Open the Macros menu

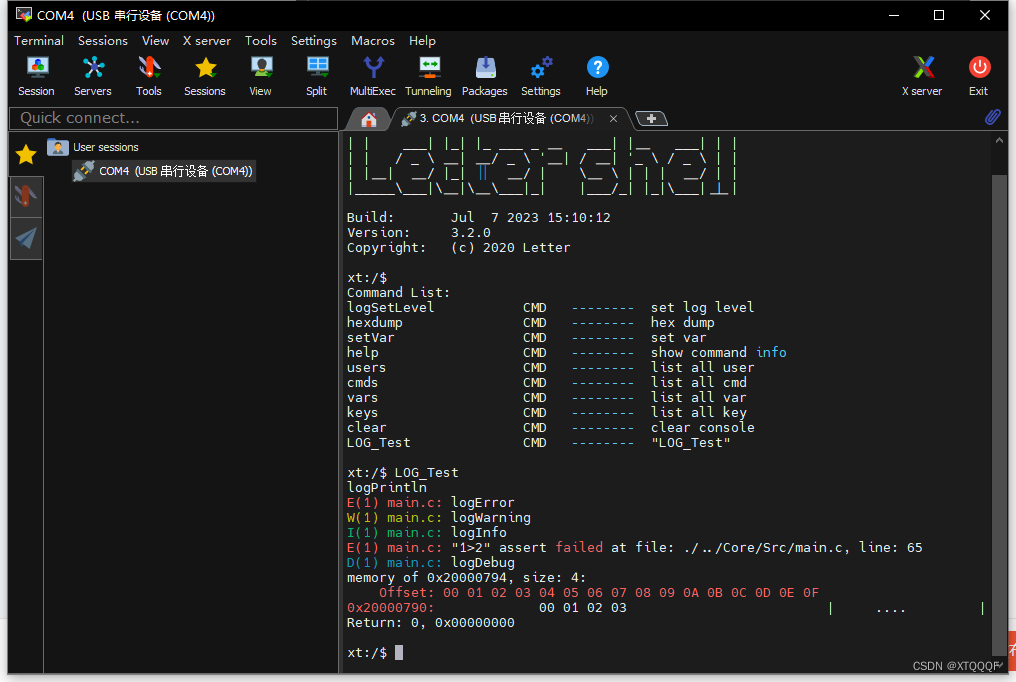click(x=372, y=41)
